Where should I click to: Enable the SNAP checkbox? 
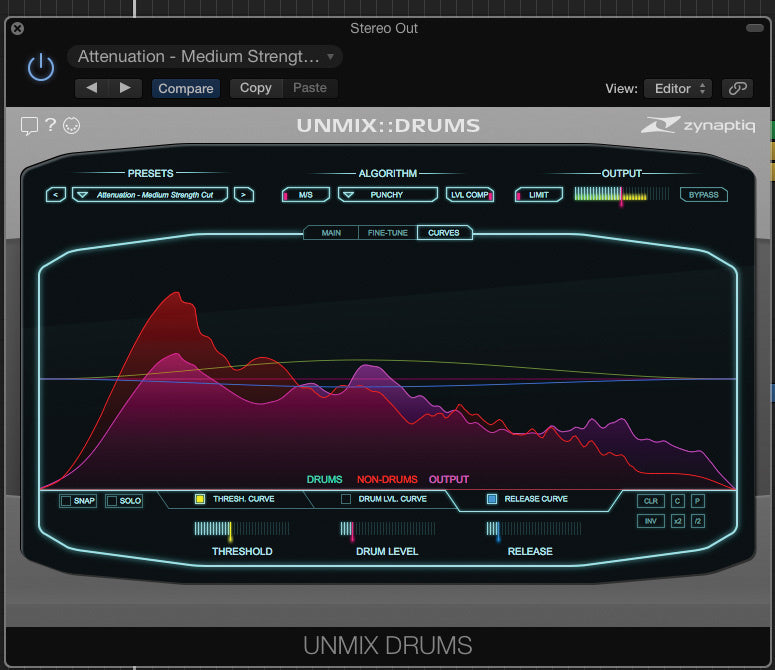point(66,501)
